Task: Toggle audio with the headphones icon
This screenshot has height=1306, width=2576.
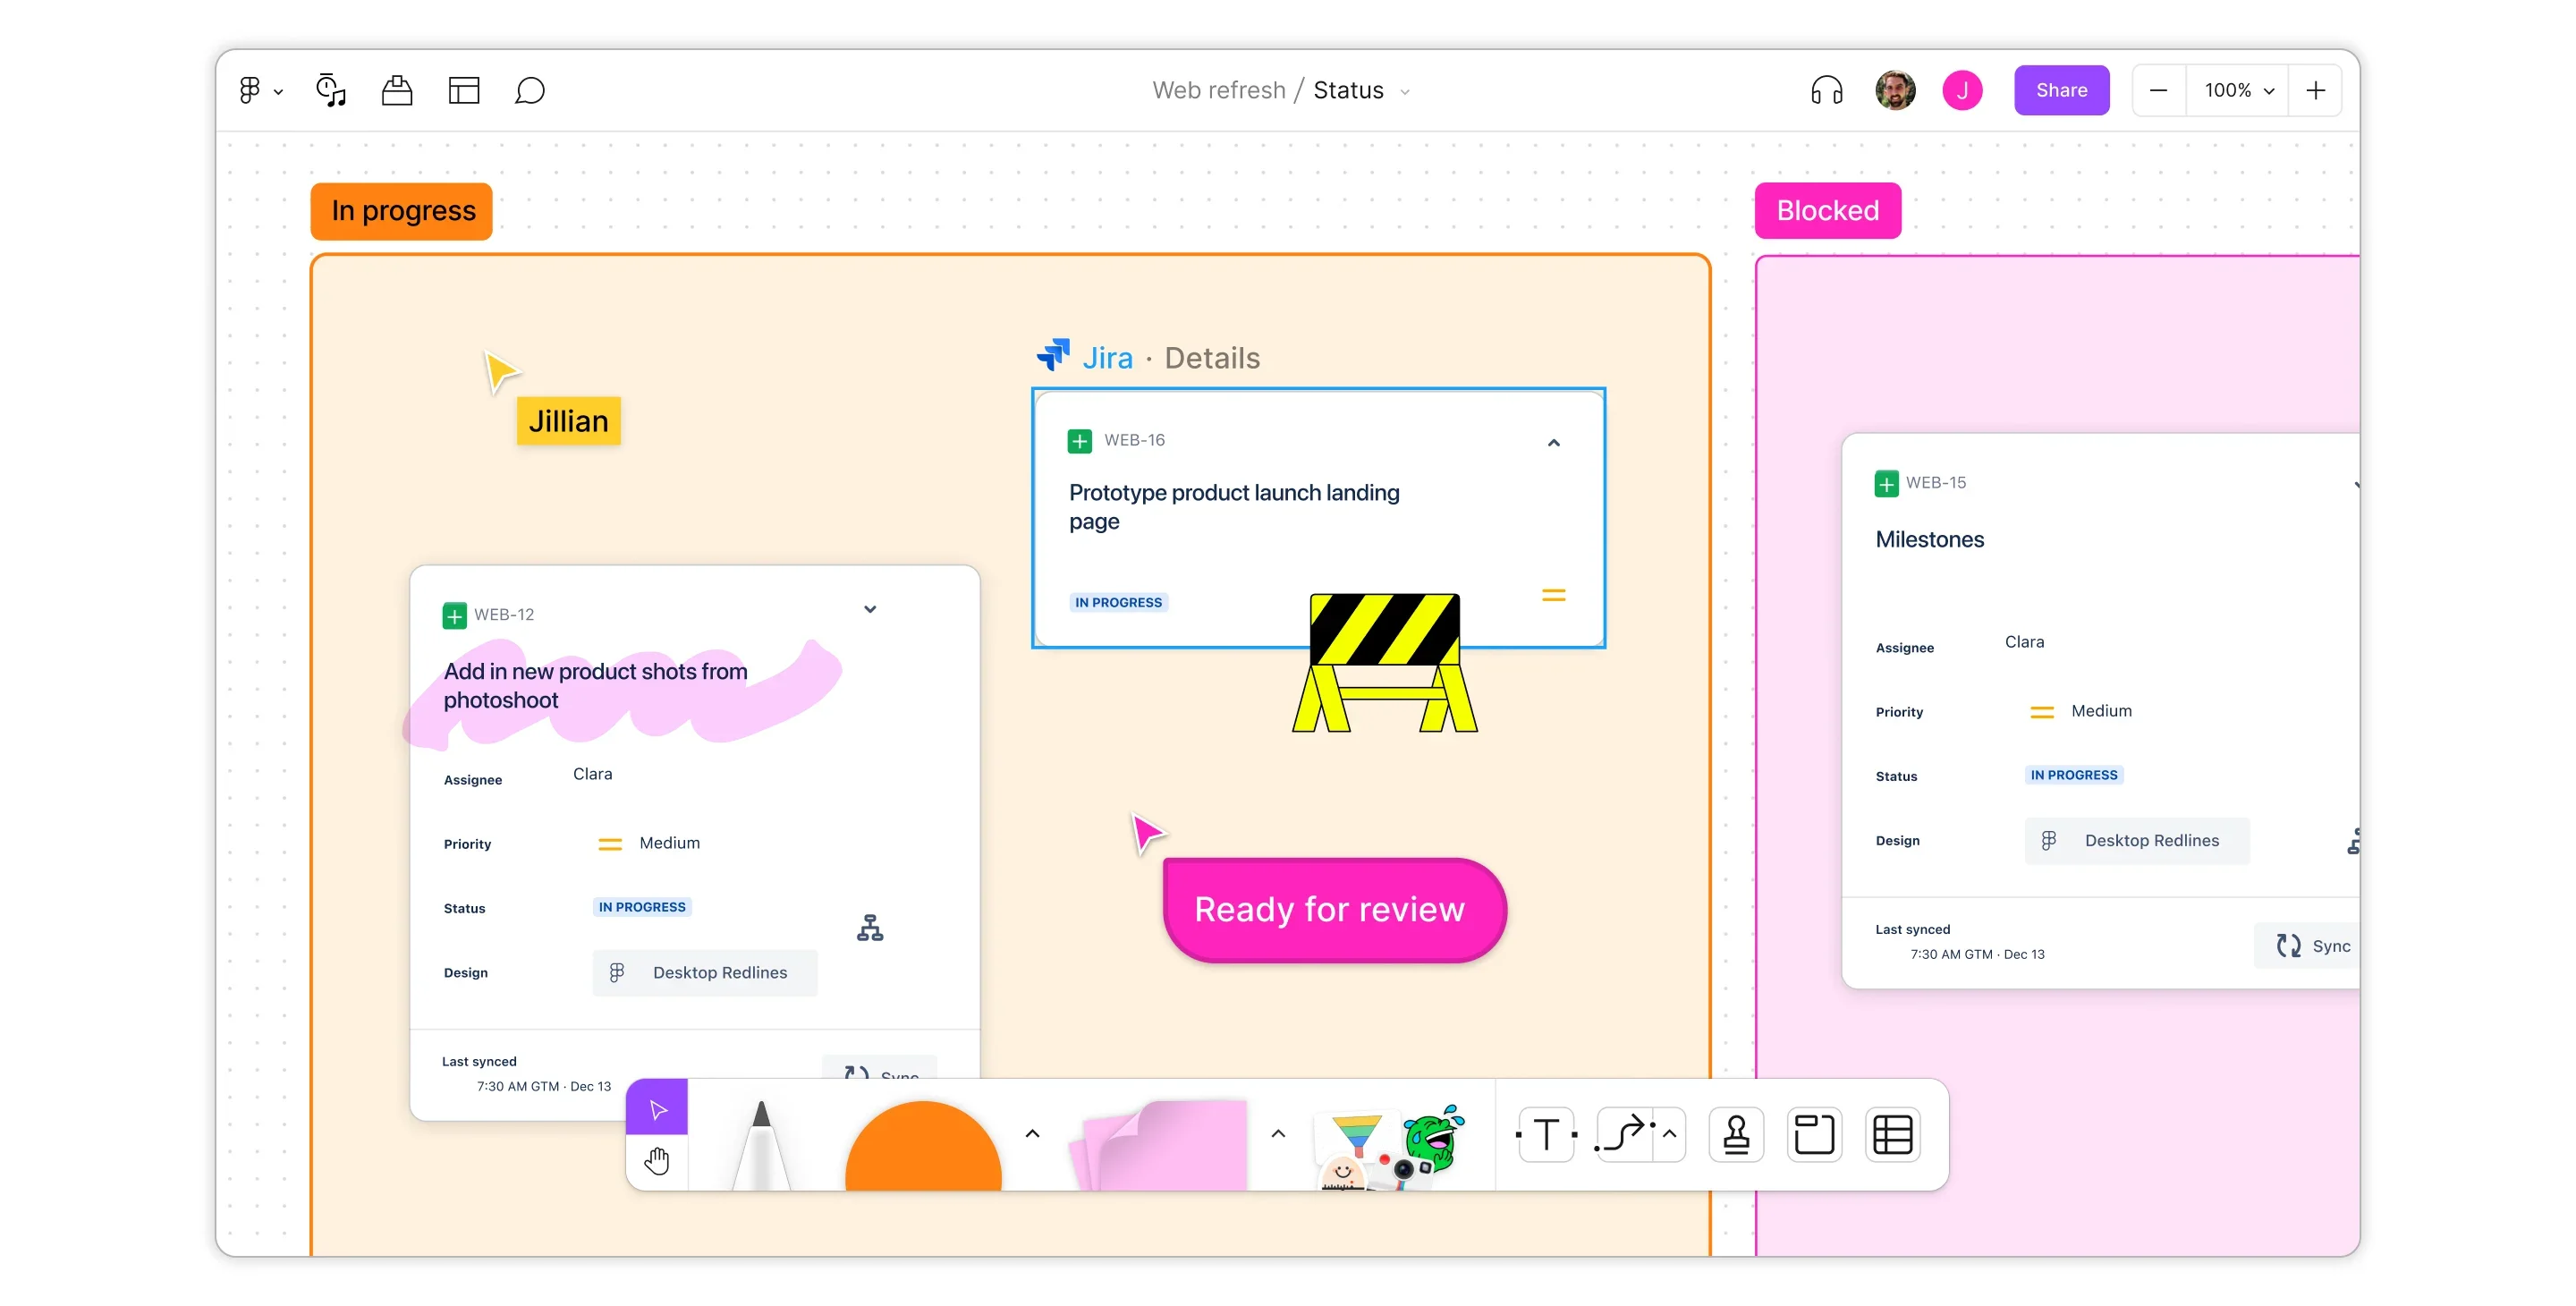Action: (x=1827, y=90)
